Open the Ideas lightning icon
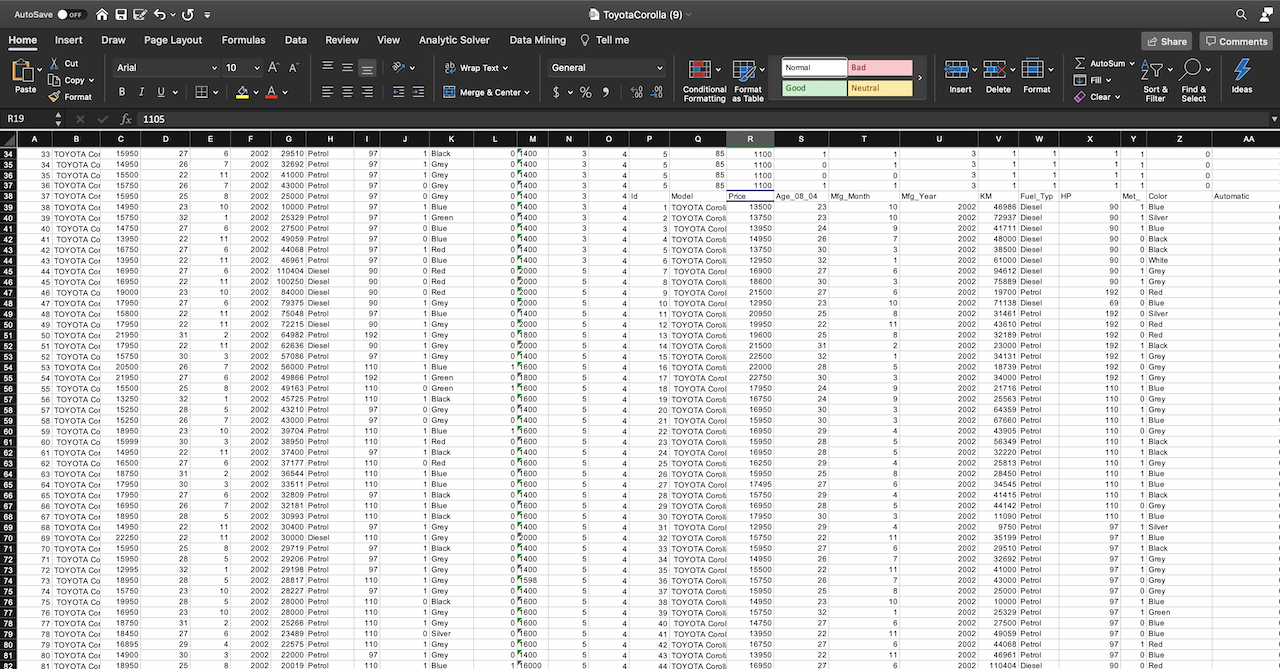Viewport: 1280px width, 669px height. tap(1241, 72)
